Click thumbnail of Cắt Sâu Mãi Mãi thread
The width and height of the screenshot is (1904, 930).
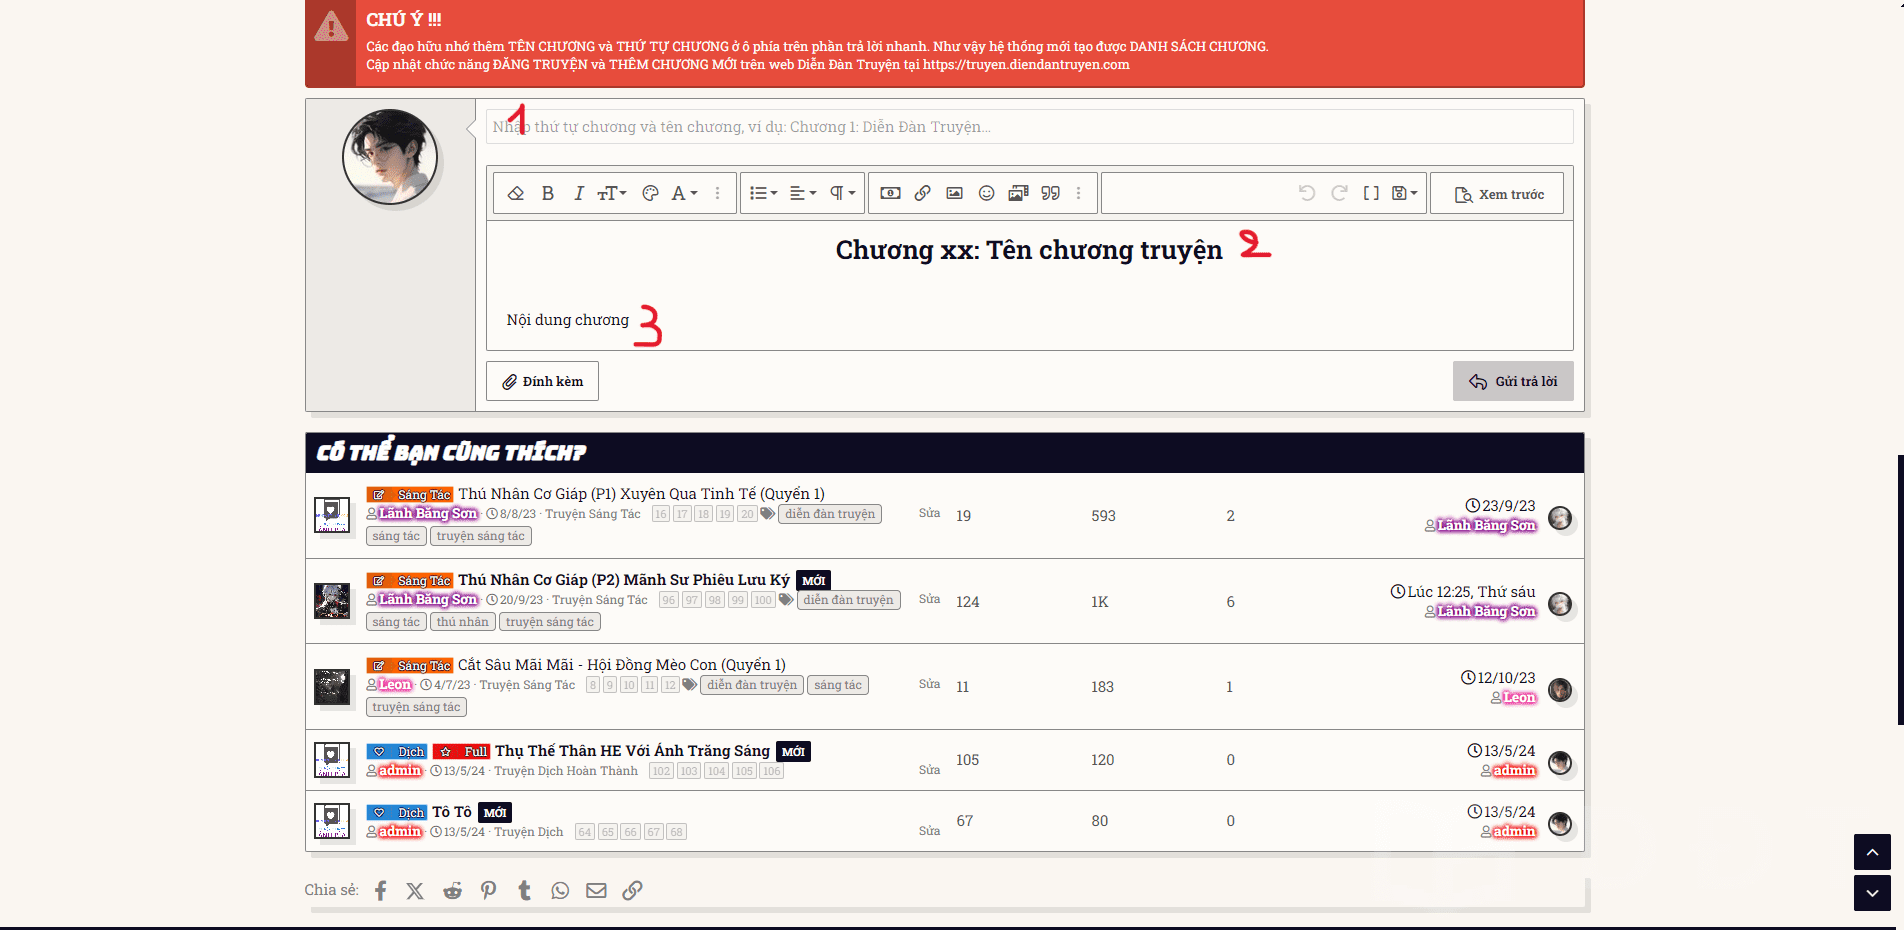[332, 687]
